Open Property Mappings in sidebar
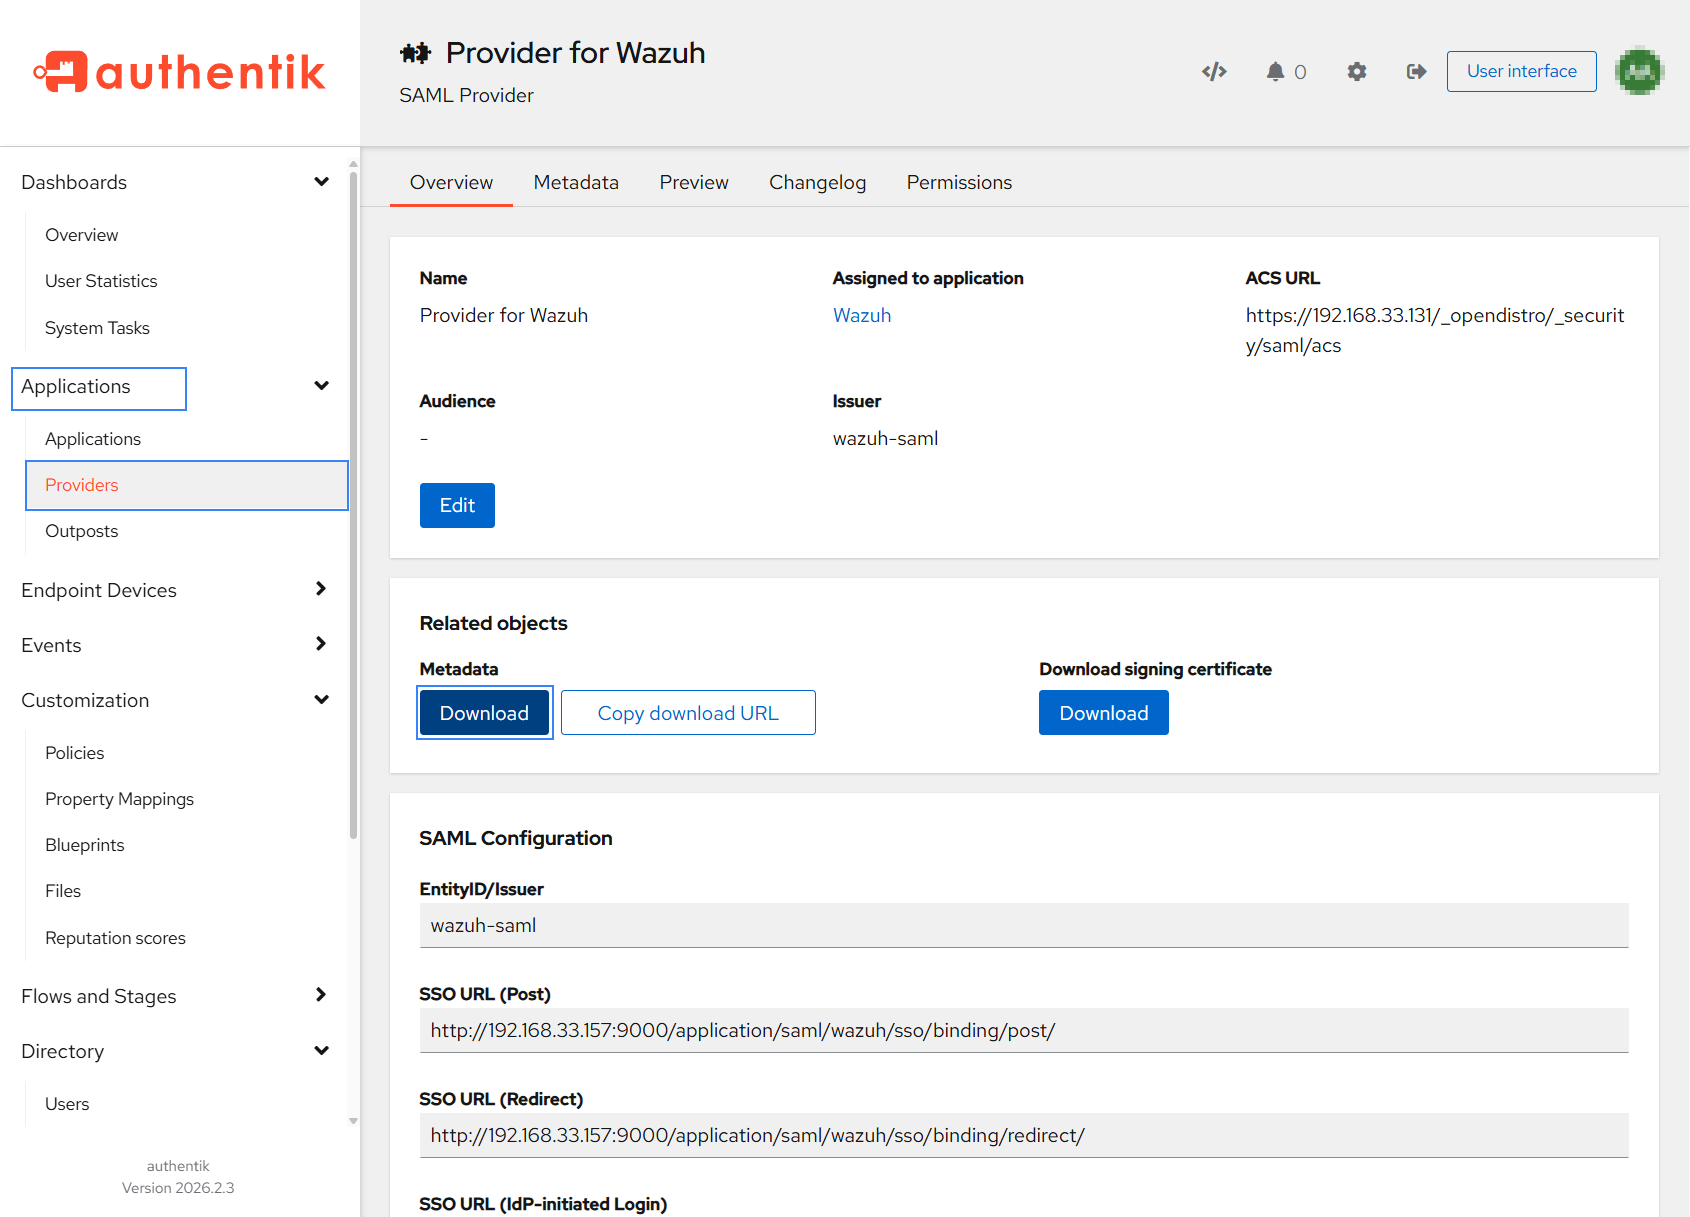Image resolution: width=1690 pixels, height=1217 pixels. click(120, 799)
